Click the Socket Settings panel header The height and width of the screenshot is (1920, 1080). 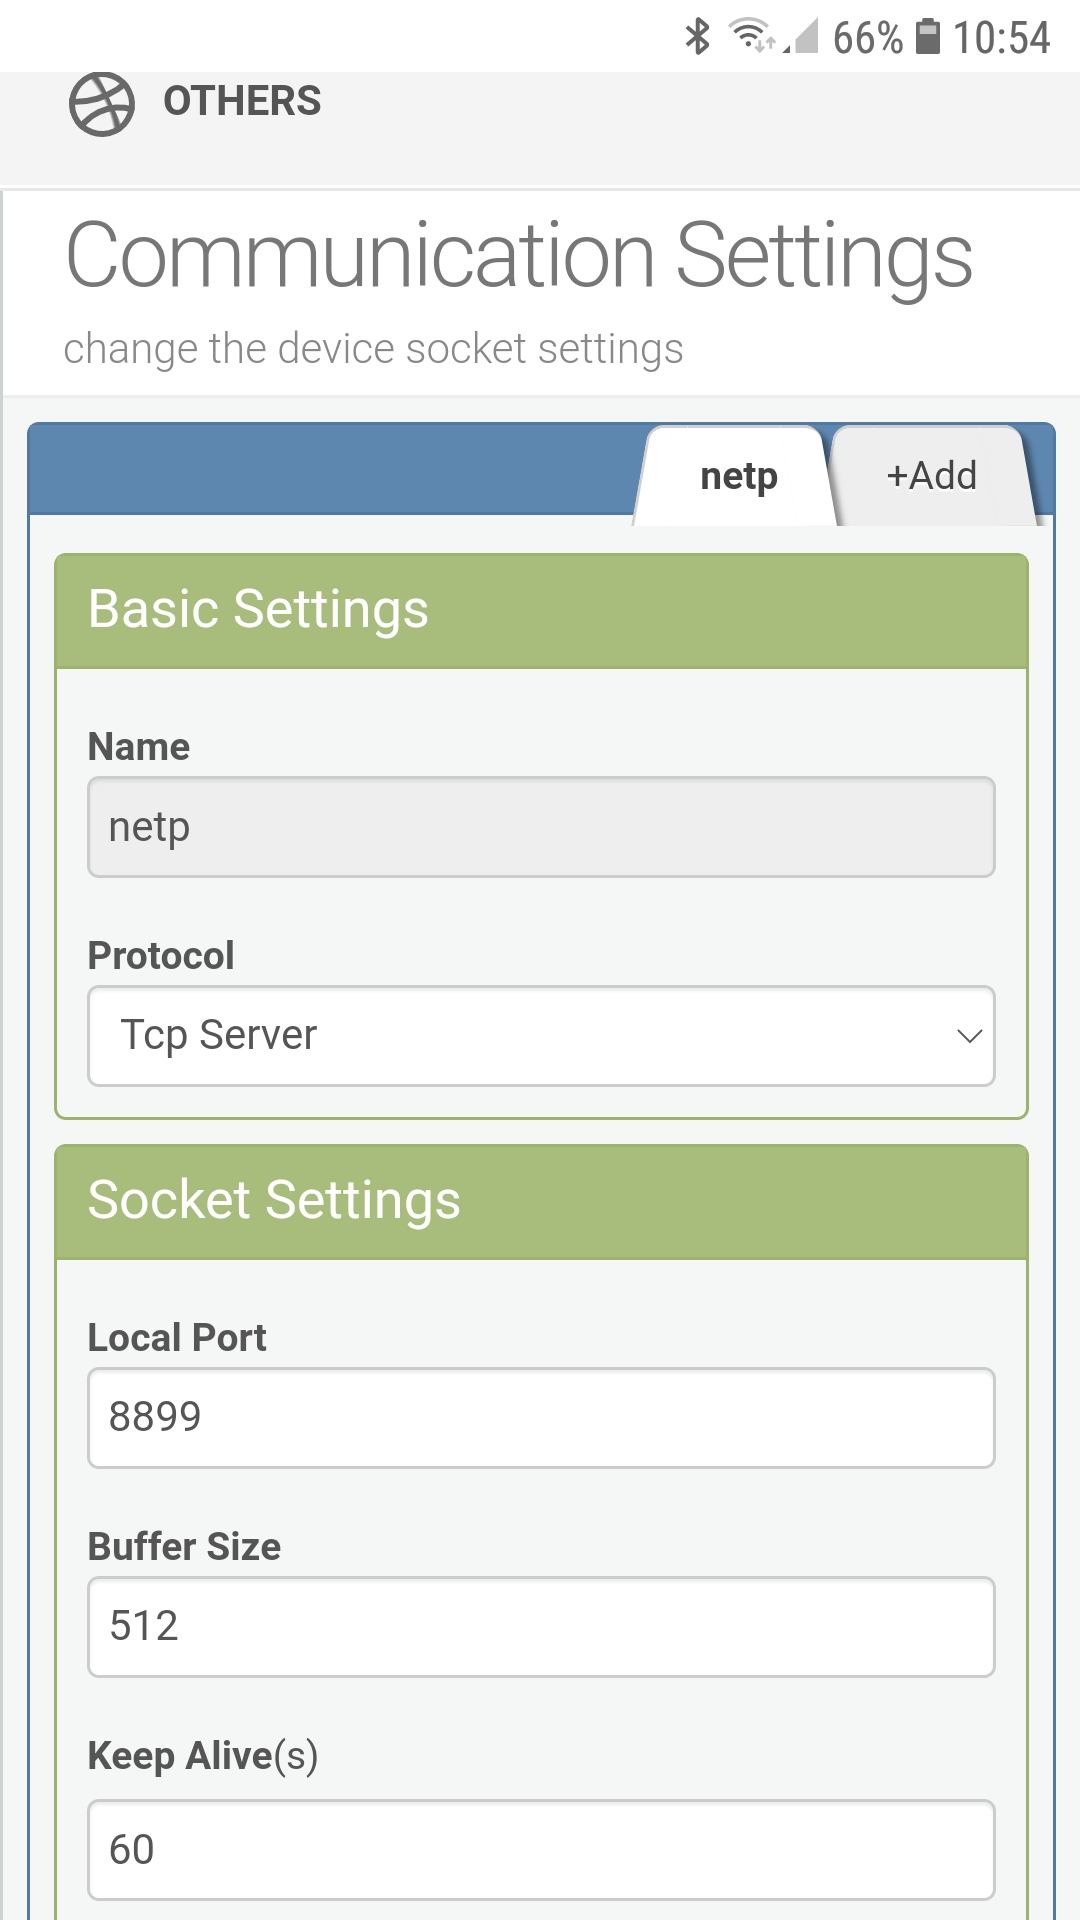point(540,1201)
